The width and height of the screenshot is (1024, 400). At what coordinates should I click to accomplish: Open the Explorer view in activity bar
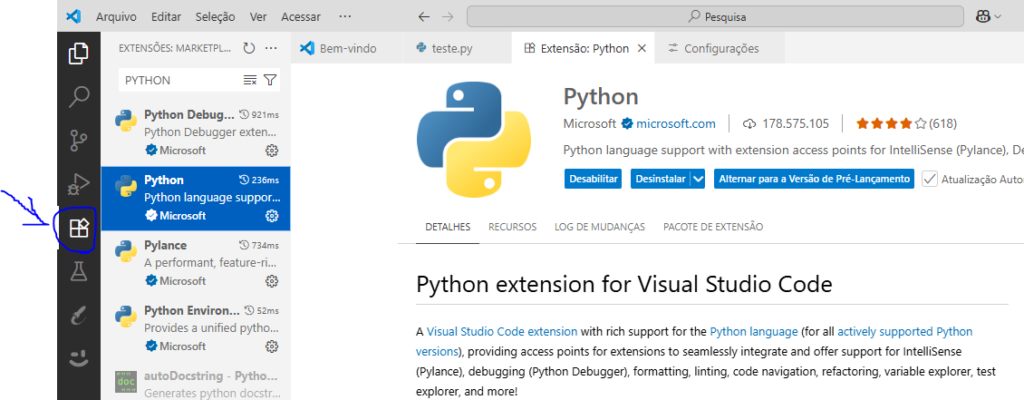pyautogui.click(x=79, y=55)
